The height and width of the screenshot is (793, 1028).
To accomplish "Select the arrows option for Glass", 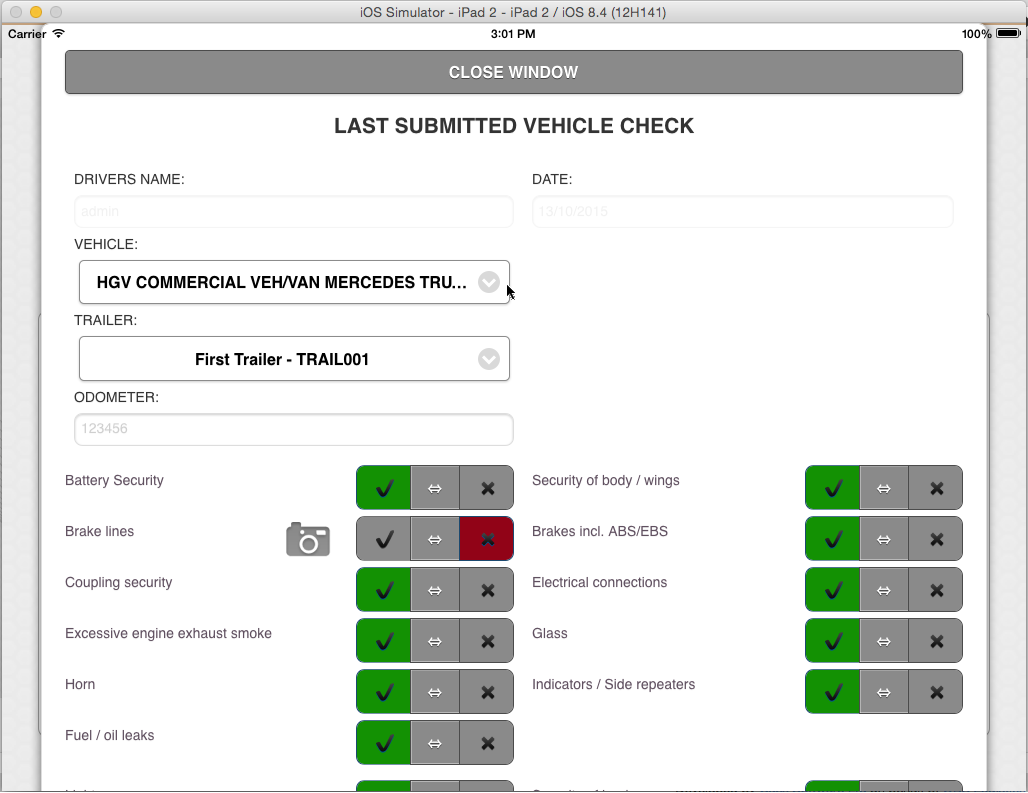I will [884, 641].
